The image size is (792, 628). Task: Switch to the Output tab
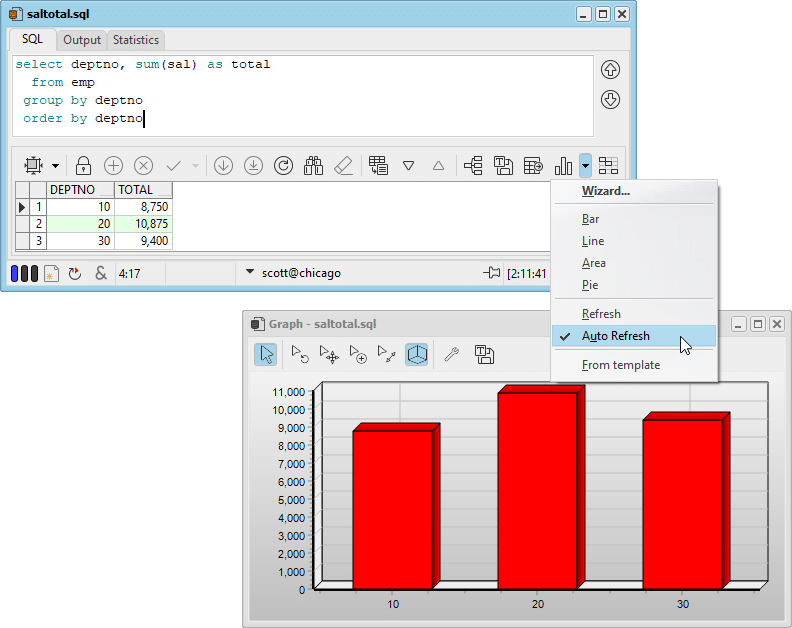pyautogui.click(x=82, y=40)
